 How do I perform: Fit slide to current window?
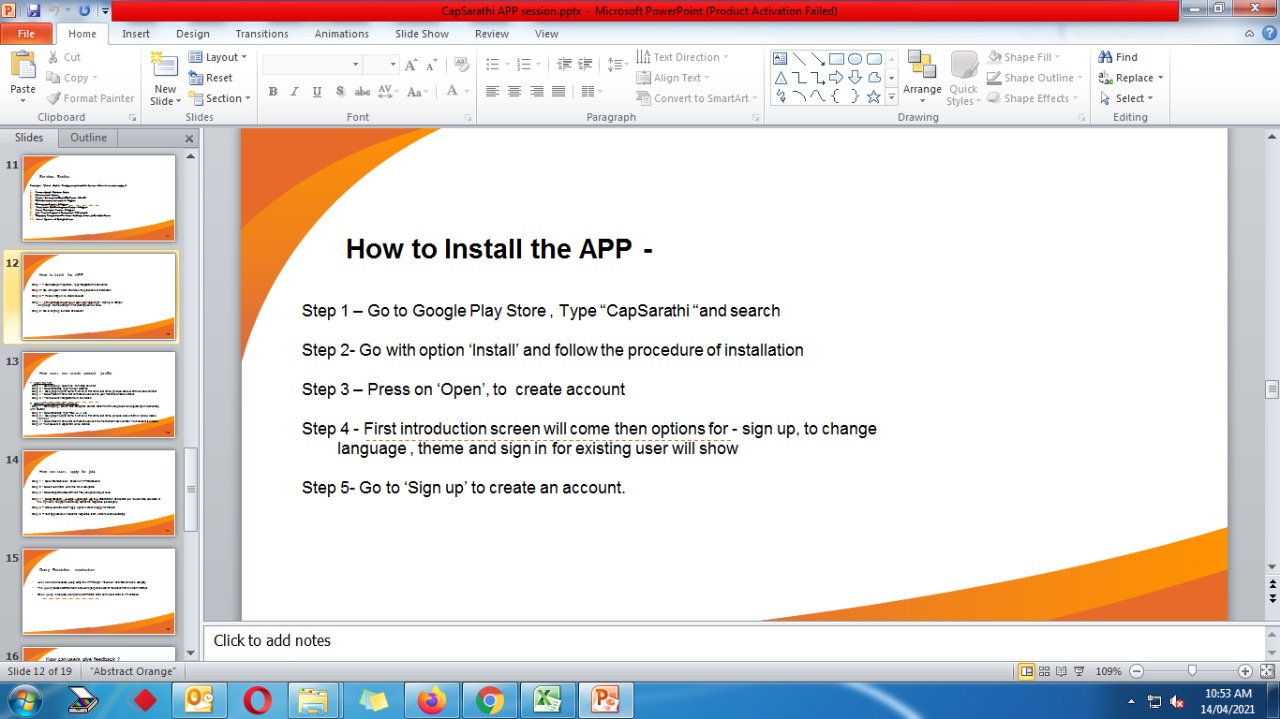point(1266,671)
